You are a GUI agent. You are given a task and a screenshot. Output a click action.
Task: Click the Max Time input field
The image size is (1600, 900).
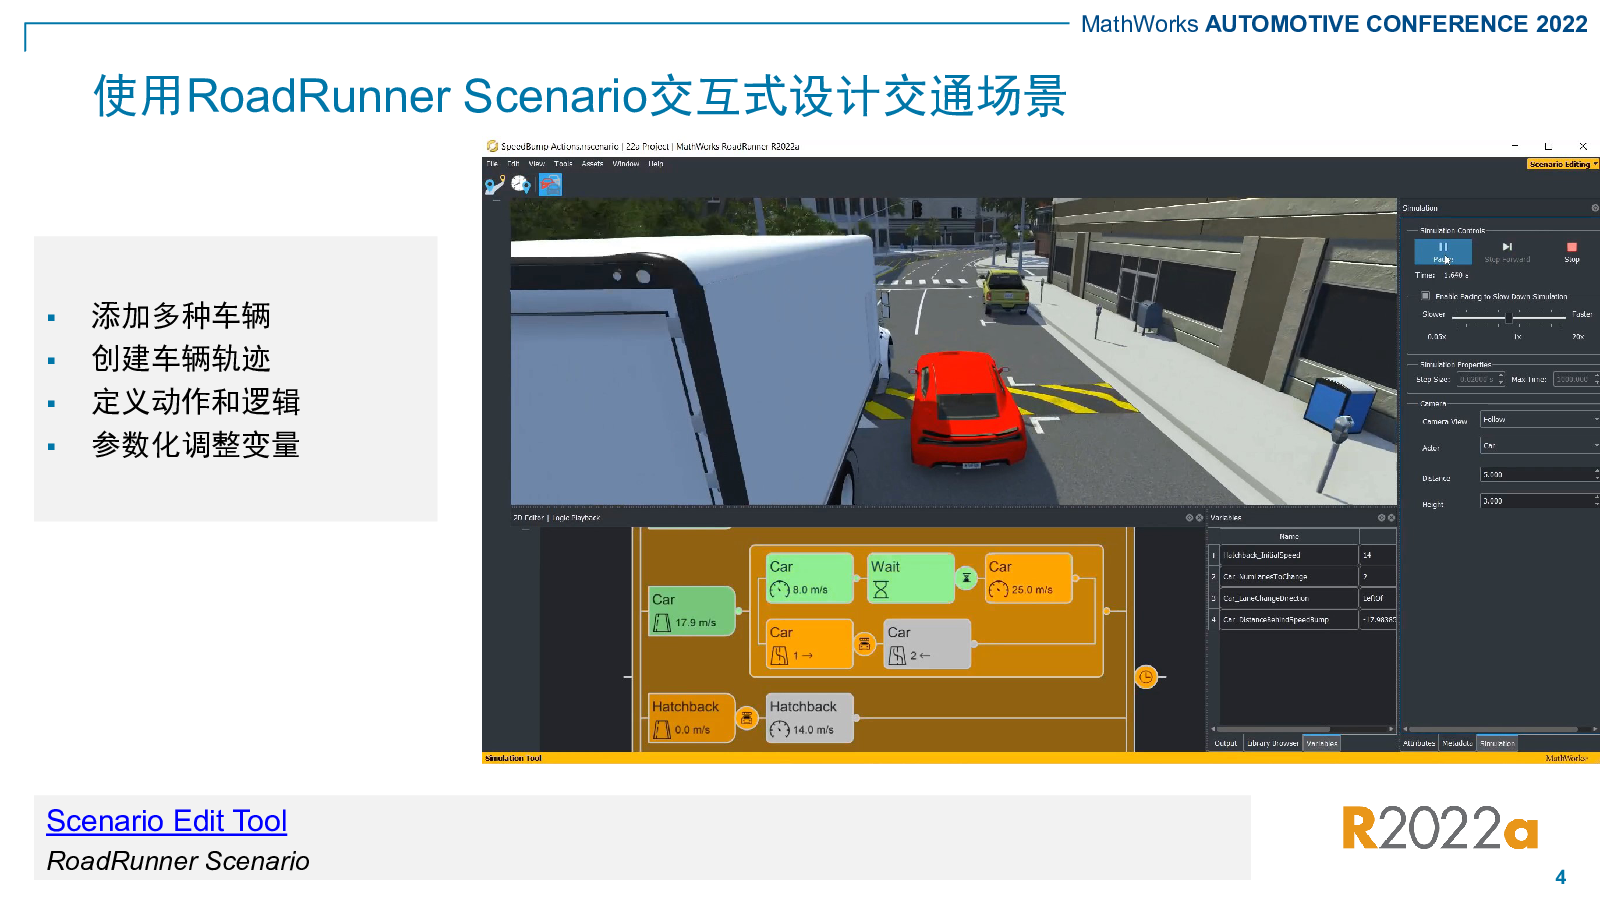(x=1576, y=379)
